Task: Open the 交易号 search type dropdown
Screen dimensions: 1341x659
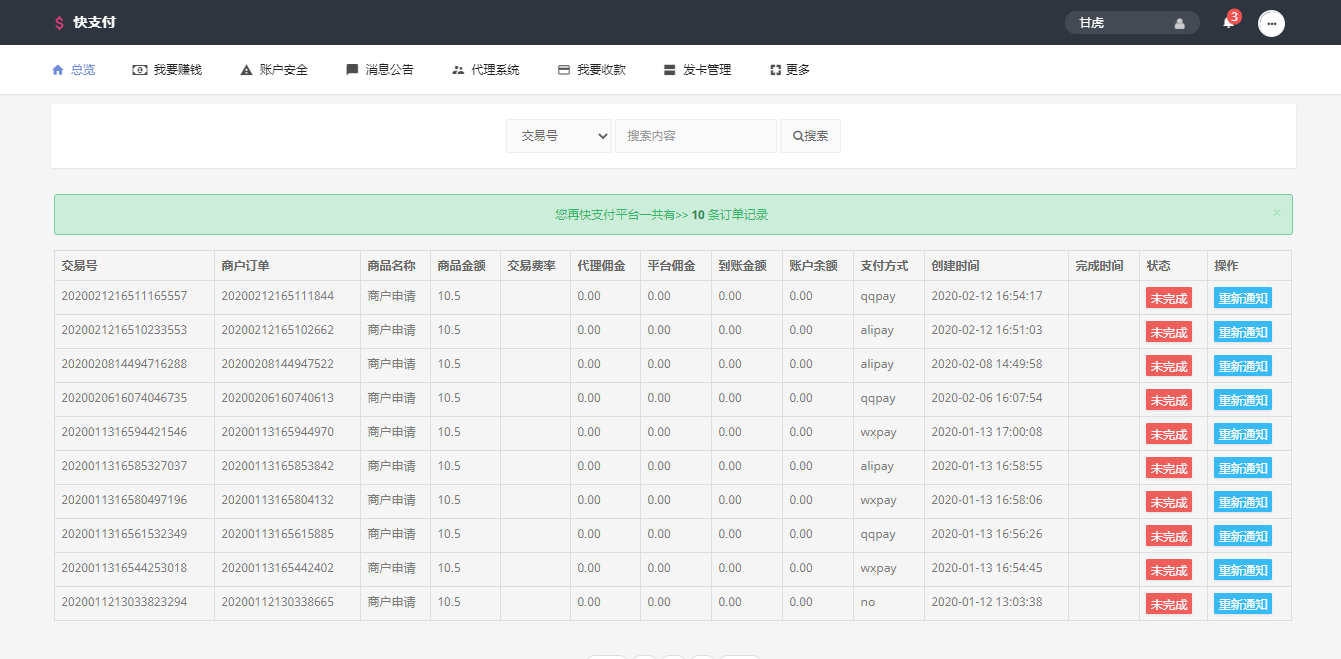Action: 559,136
